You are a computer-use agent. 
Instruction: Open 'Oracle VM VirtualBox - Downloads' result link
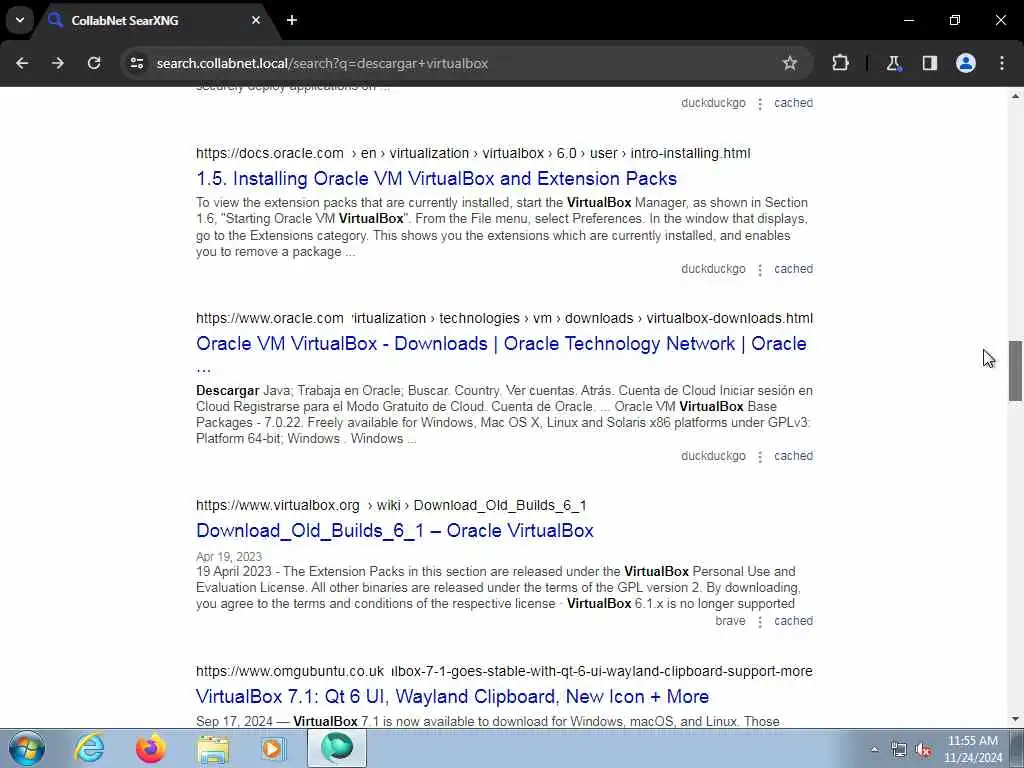tap(501, 344)
